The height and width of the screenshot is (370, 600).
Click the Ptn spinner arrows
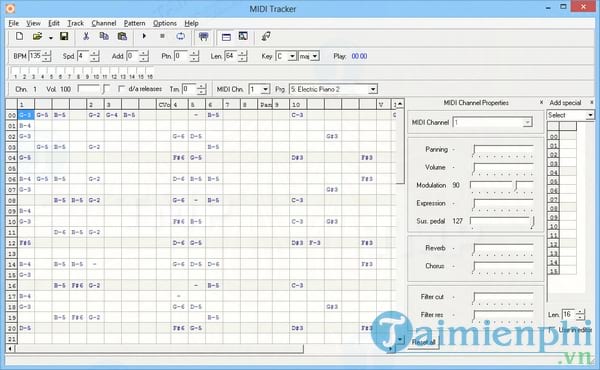194,56
